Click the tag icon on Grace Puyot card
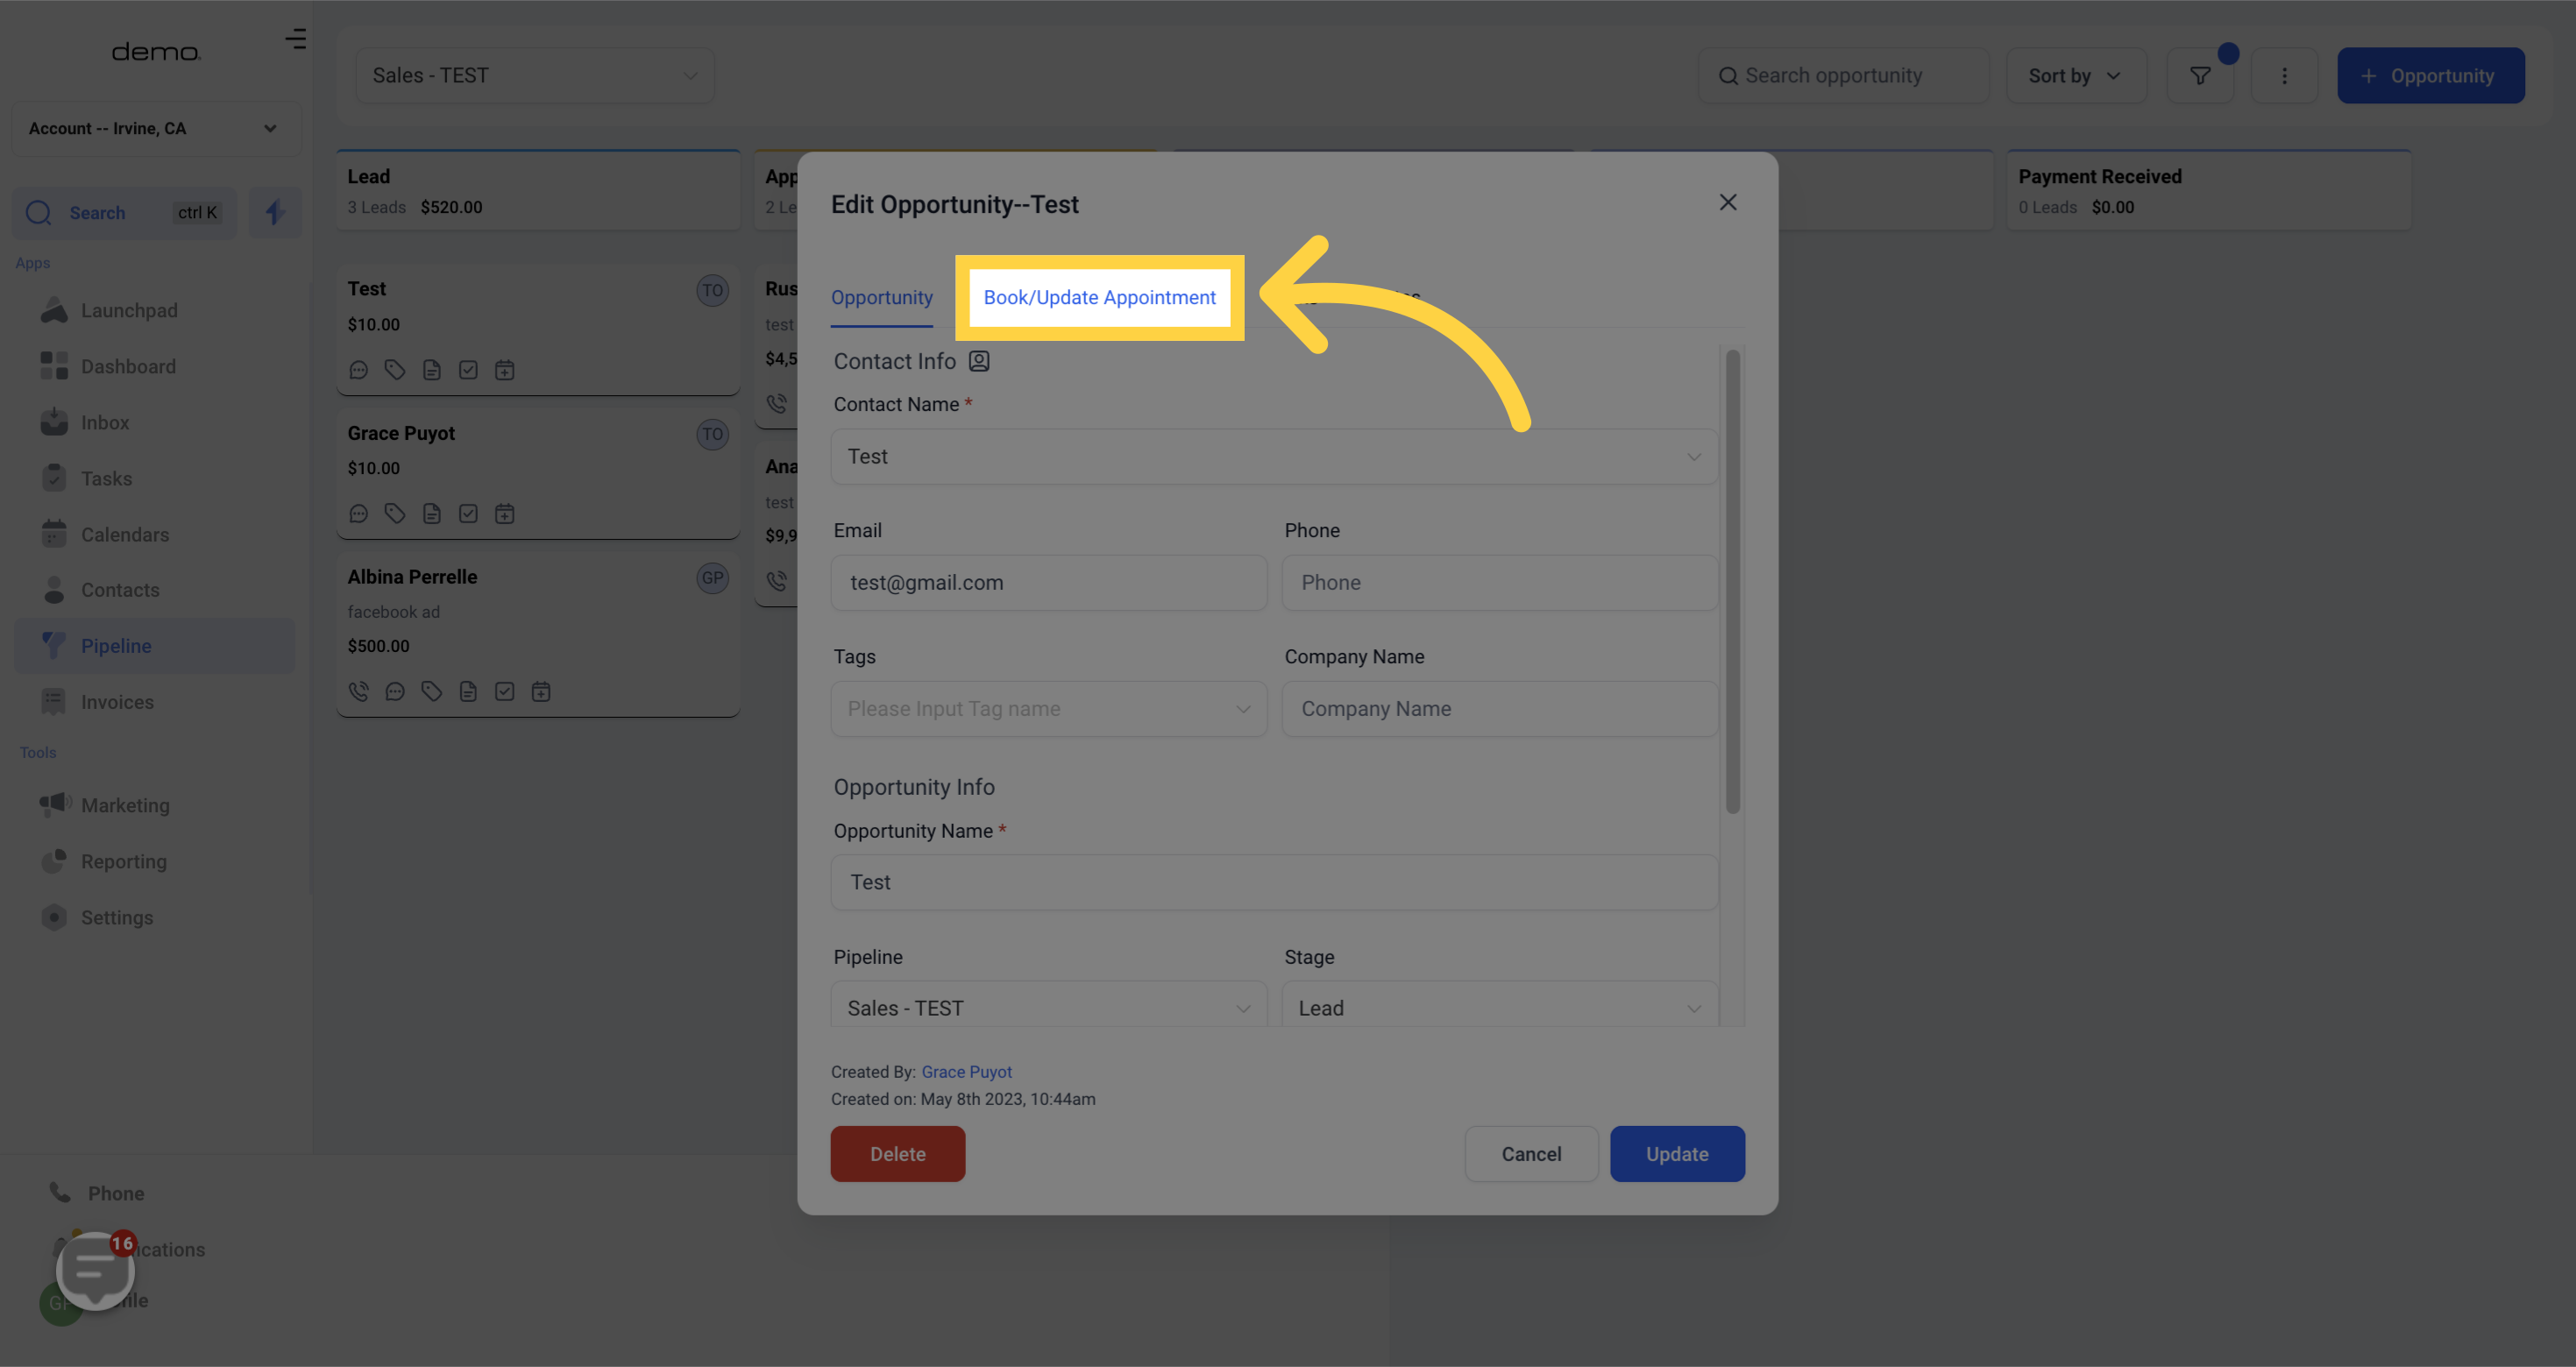The width and height of the screenshot is (2576, 1367). coord(395,514)
